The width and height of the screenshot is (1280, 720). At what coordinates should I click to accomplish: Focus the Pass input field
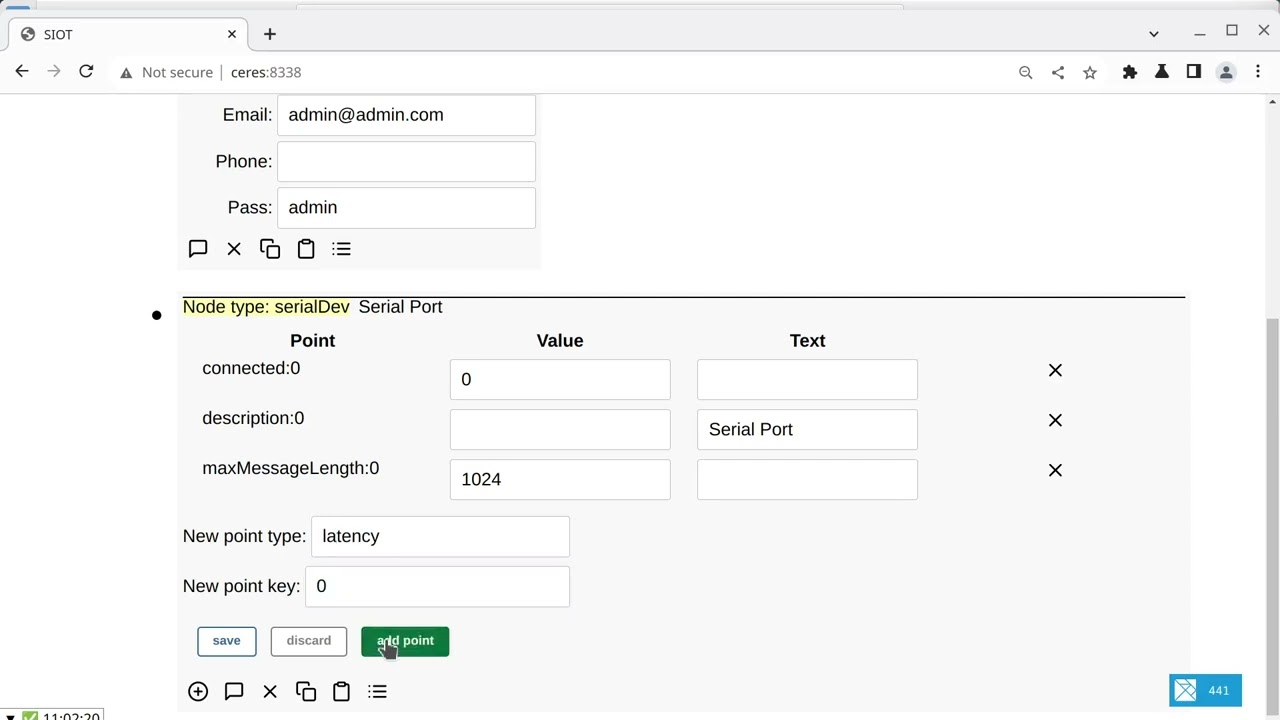pyautogui.click(x=406, y=207)
